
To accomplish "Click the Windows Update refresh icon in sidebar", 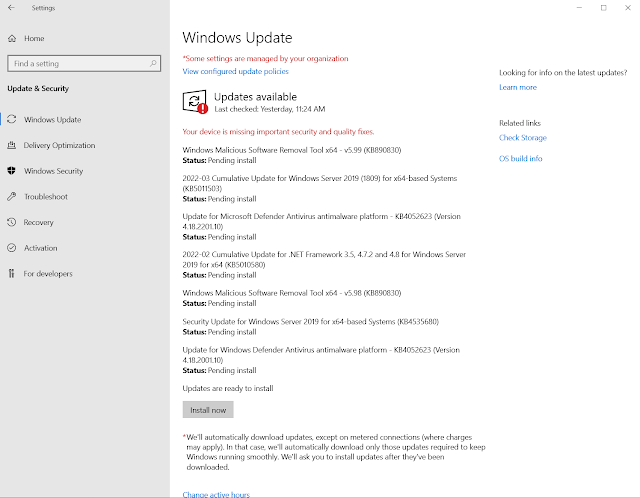I will (x=12, y=119).
